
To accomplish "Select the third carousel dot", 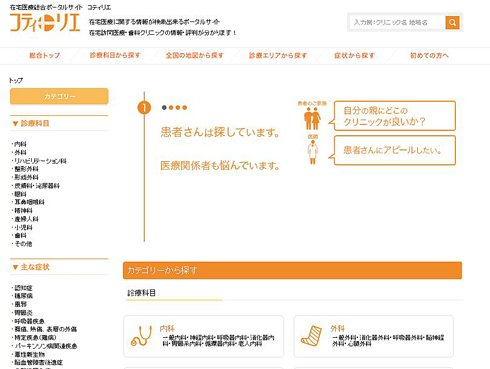I will [x=178, y=107].
